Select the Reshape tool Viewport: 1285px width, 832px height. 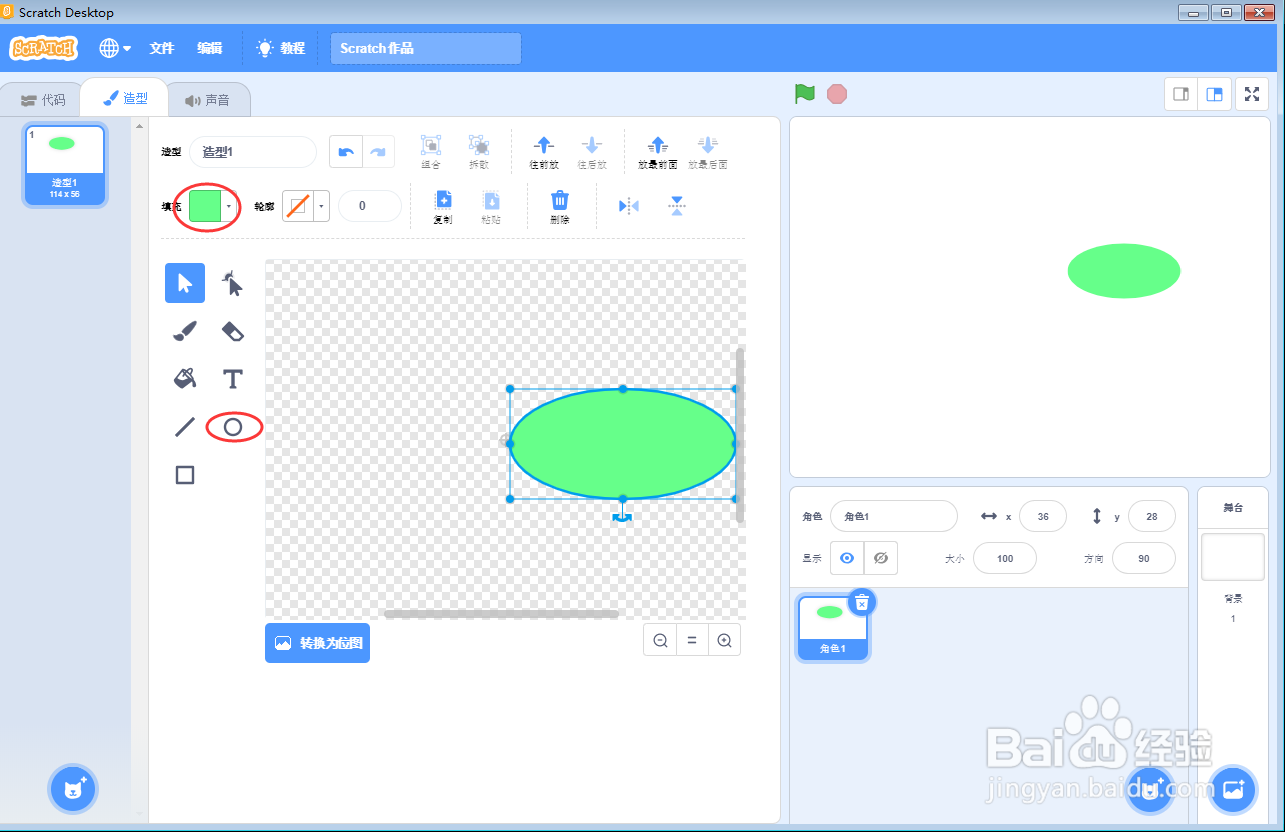click(x=233, y=283)
